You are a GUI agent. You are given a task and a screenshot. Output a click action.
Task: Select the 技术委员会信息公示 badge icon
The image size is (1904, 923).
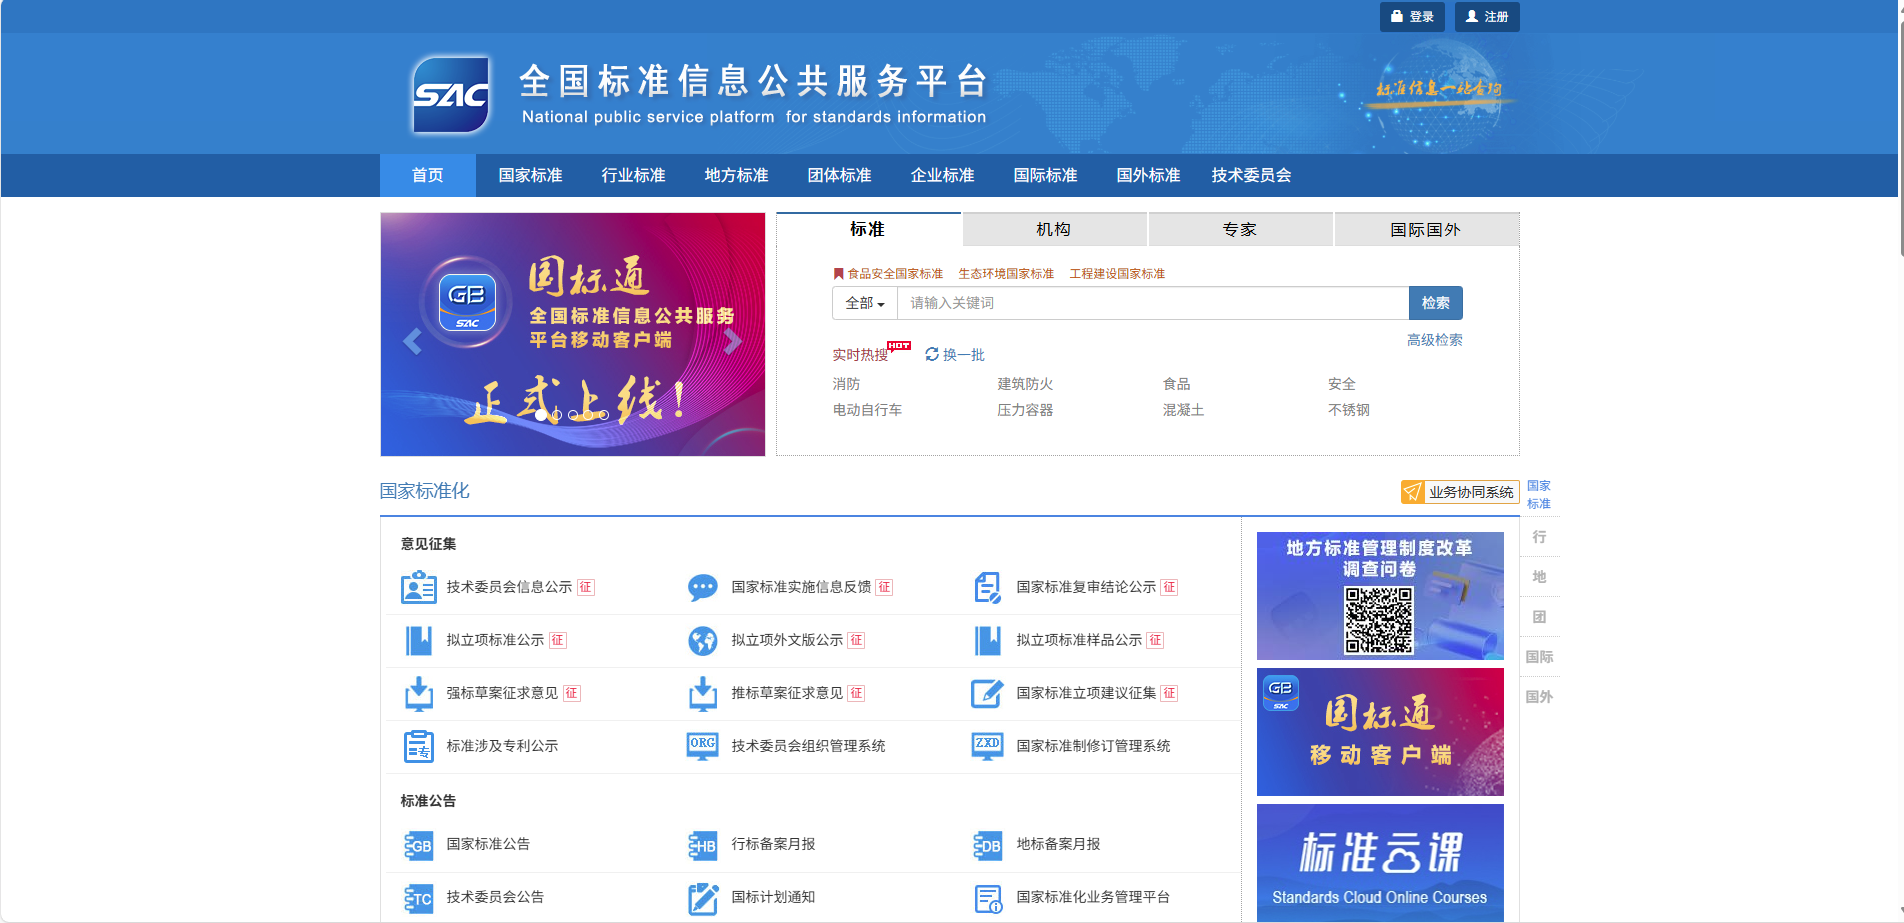419,587
